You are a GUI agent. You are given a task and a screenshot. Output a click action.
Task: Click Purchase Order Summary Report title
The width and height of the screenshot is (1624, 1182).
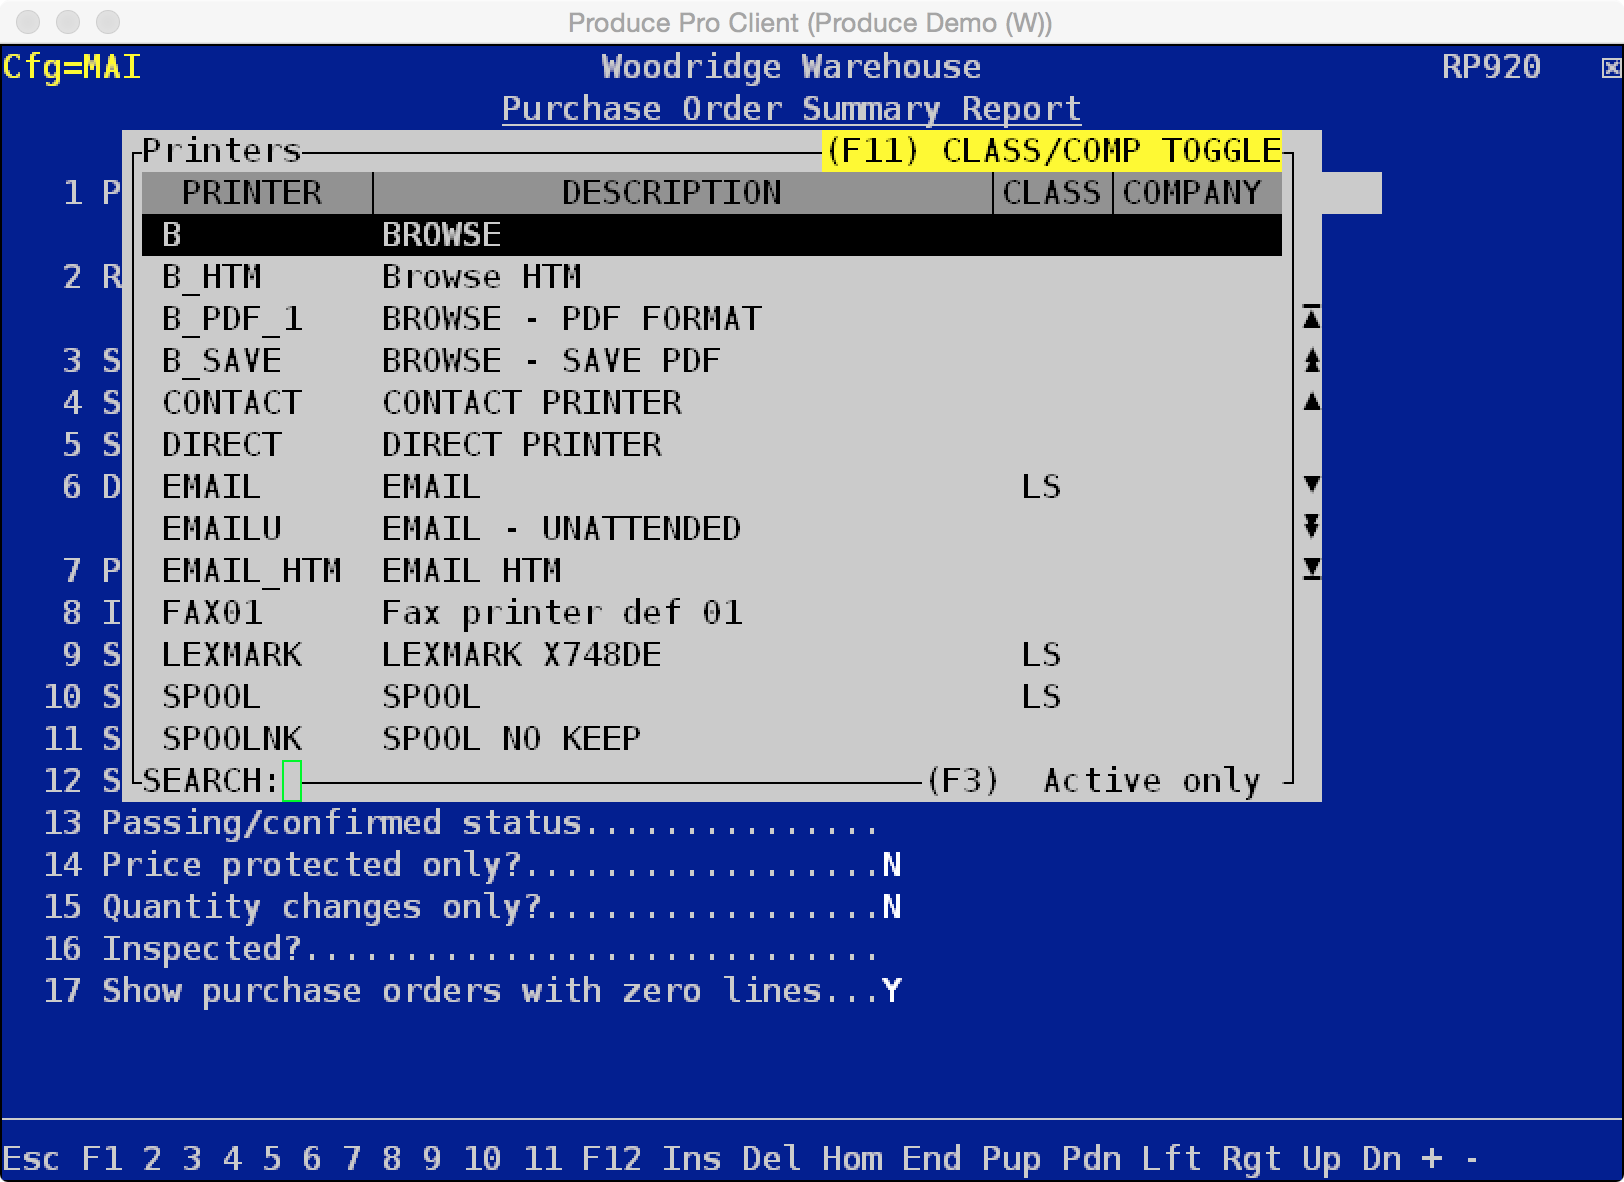click(791, 109)
